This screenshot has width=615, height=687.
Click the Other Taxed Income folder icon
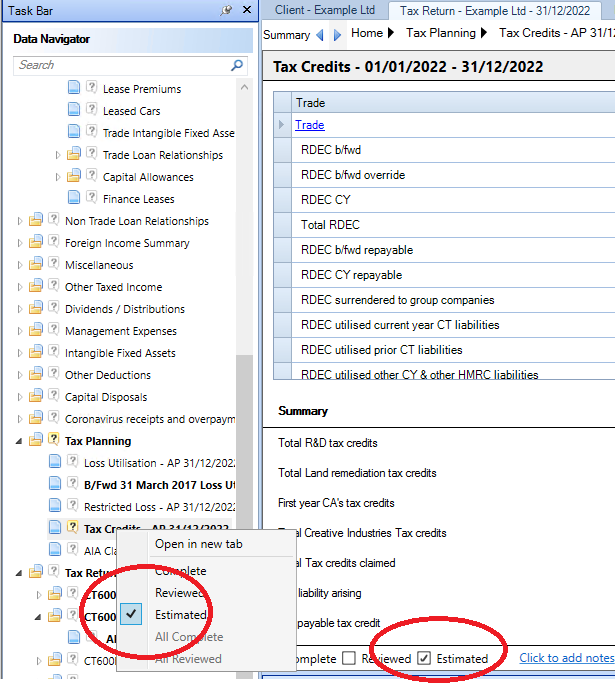click(x=36, y=285)
